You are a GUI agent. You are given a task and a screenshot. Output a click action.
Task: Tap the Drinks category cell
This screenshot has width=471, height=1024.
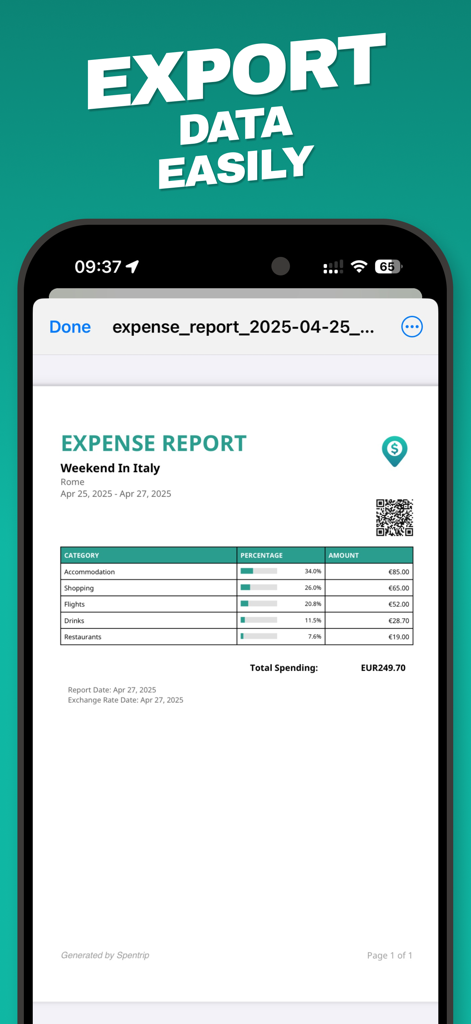click(149, 620)
